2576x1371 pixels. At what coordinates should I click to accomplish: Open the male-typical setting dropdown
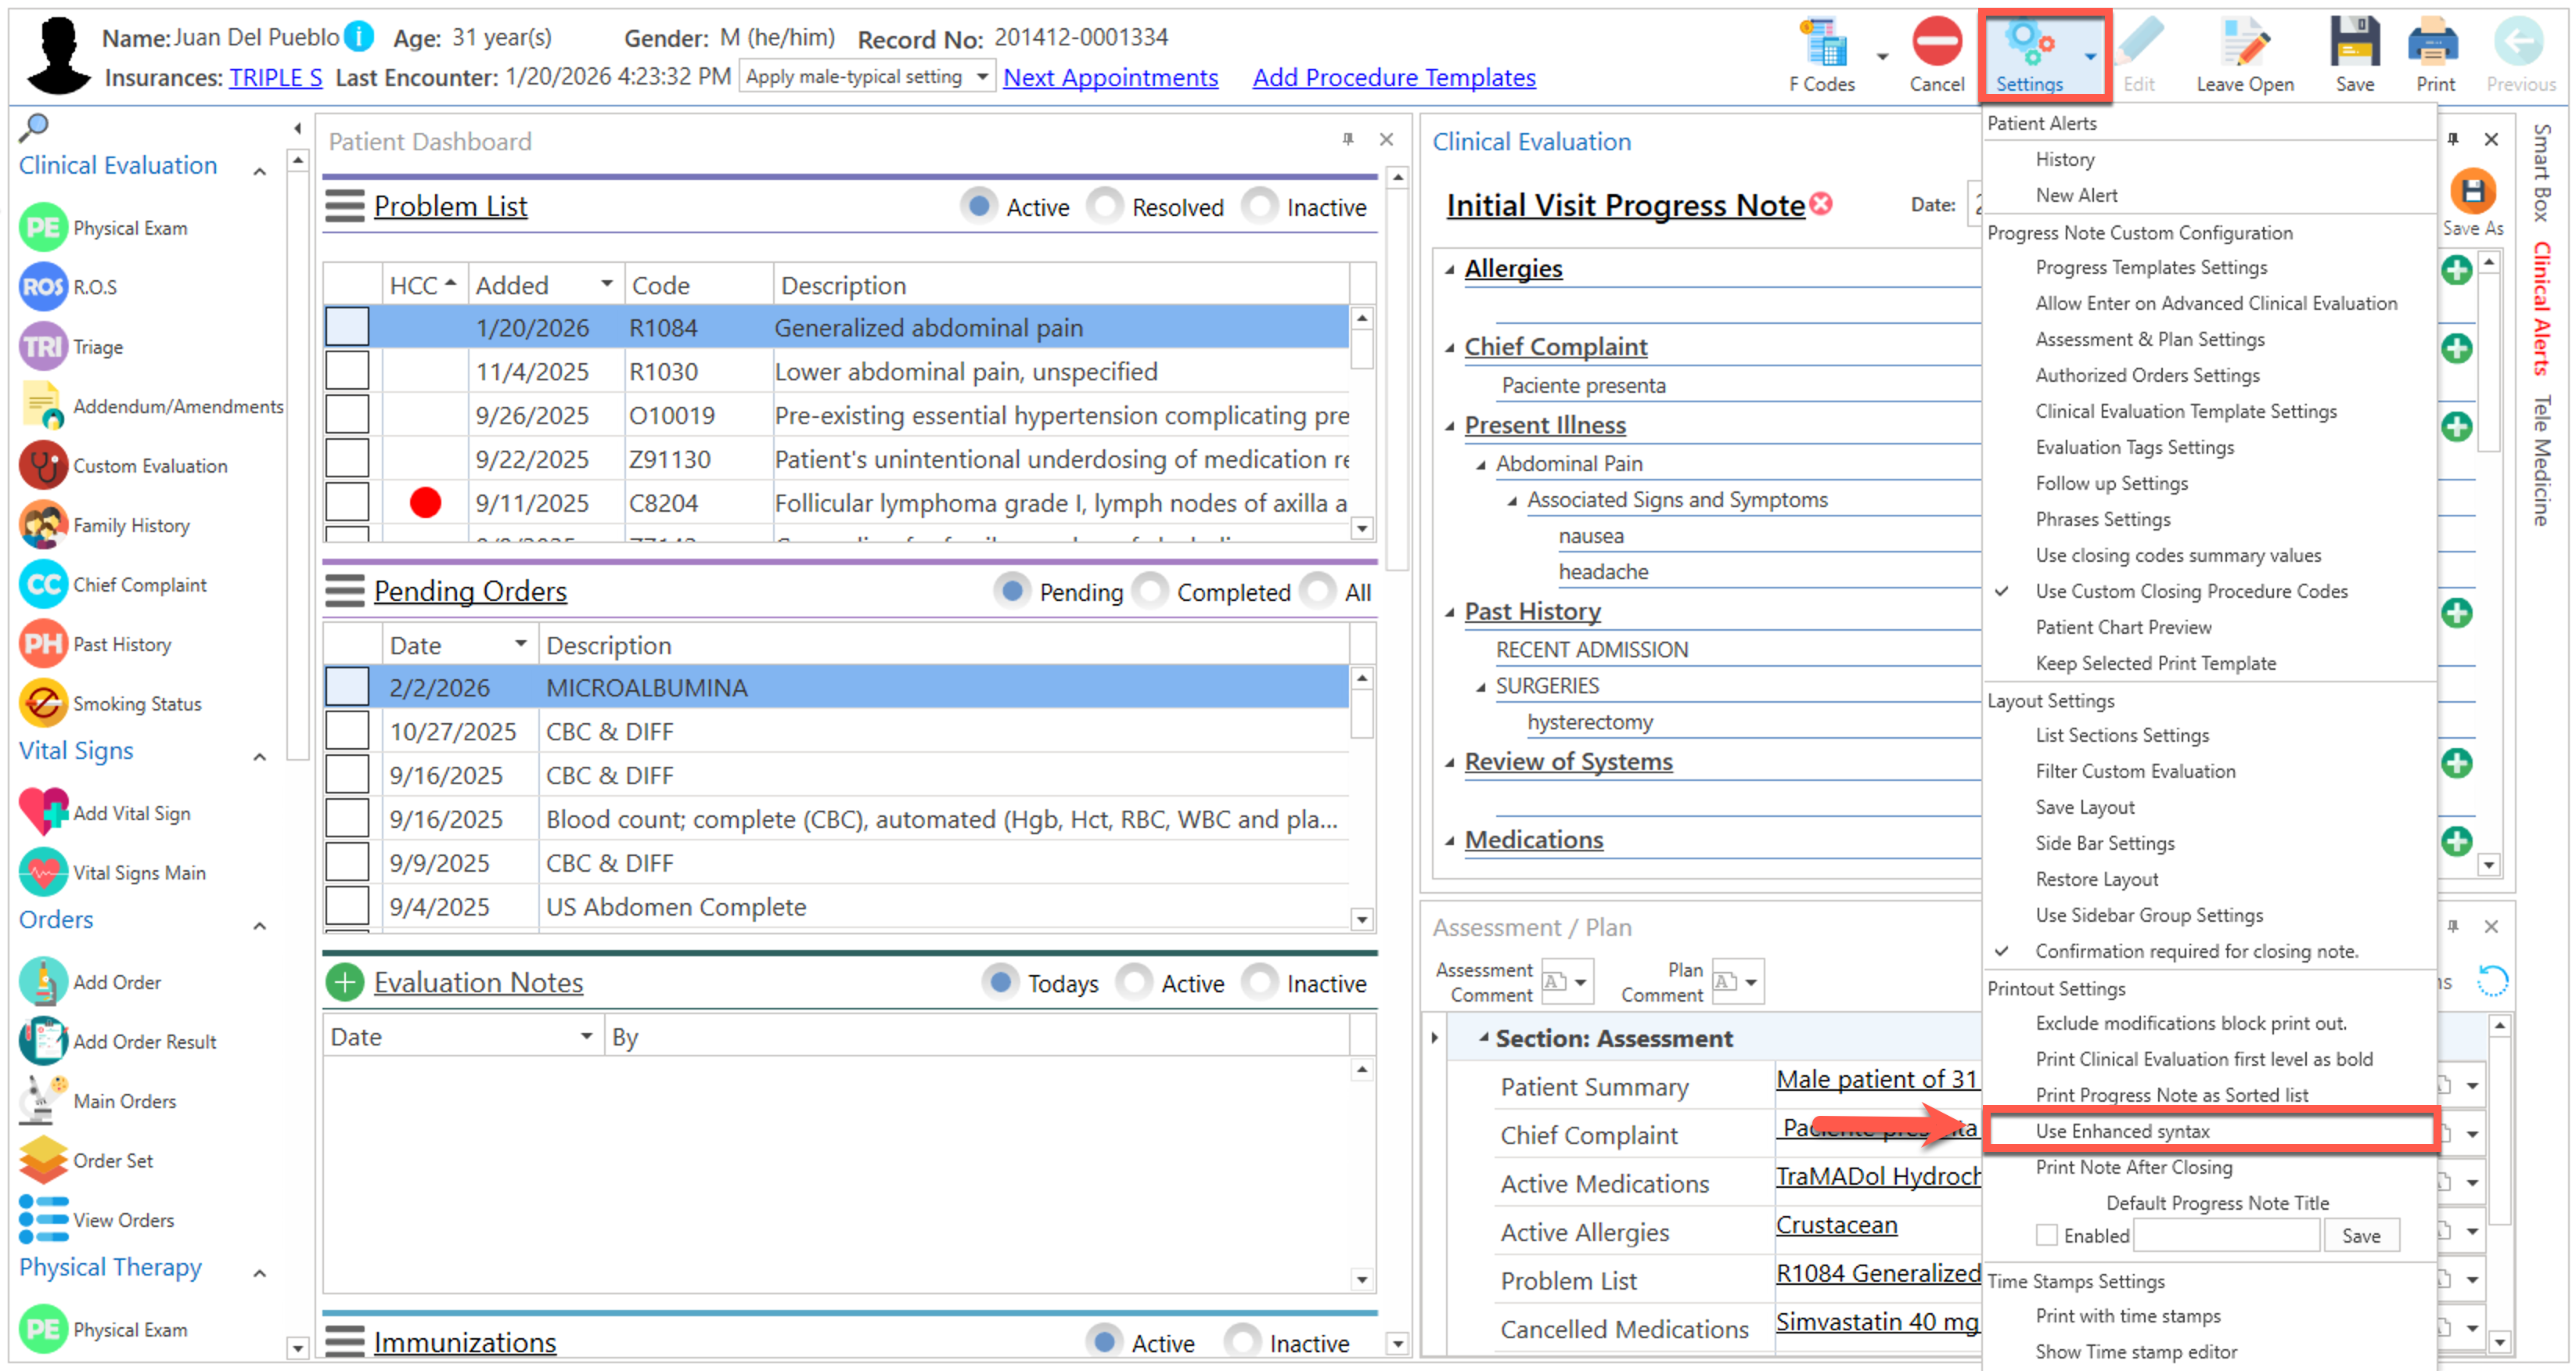click(x=982, y=77)
